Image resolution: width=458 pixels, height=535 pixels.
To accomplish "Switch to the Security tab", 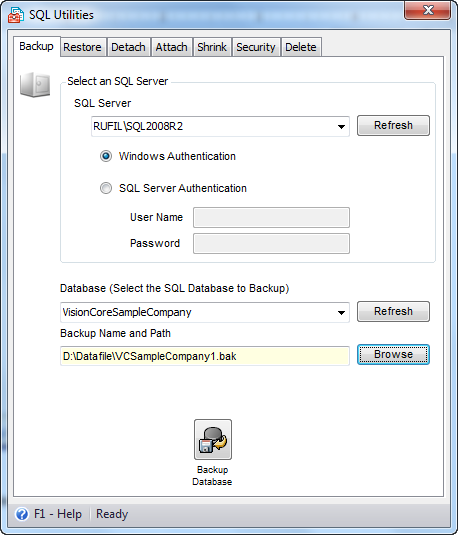I will pyautogui.click(x=256, y=47).
